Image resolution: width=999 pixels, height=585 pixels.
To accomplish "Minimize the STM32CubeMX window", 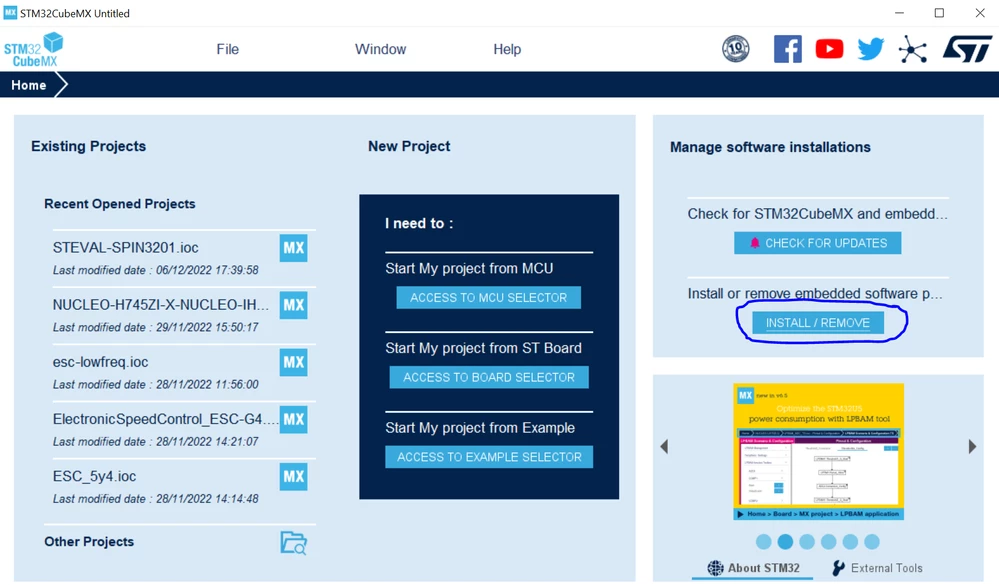I will (x=899, y=13).
